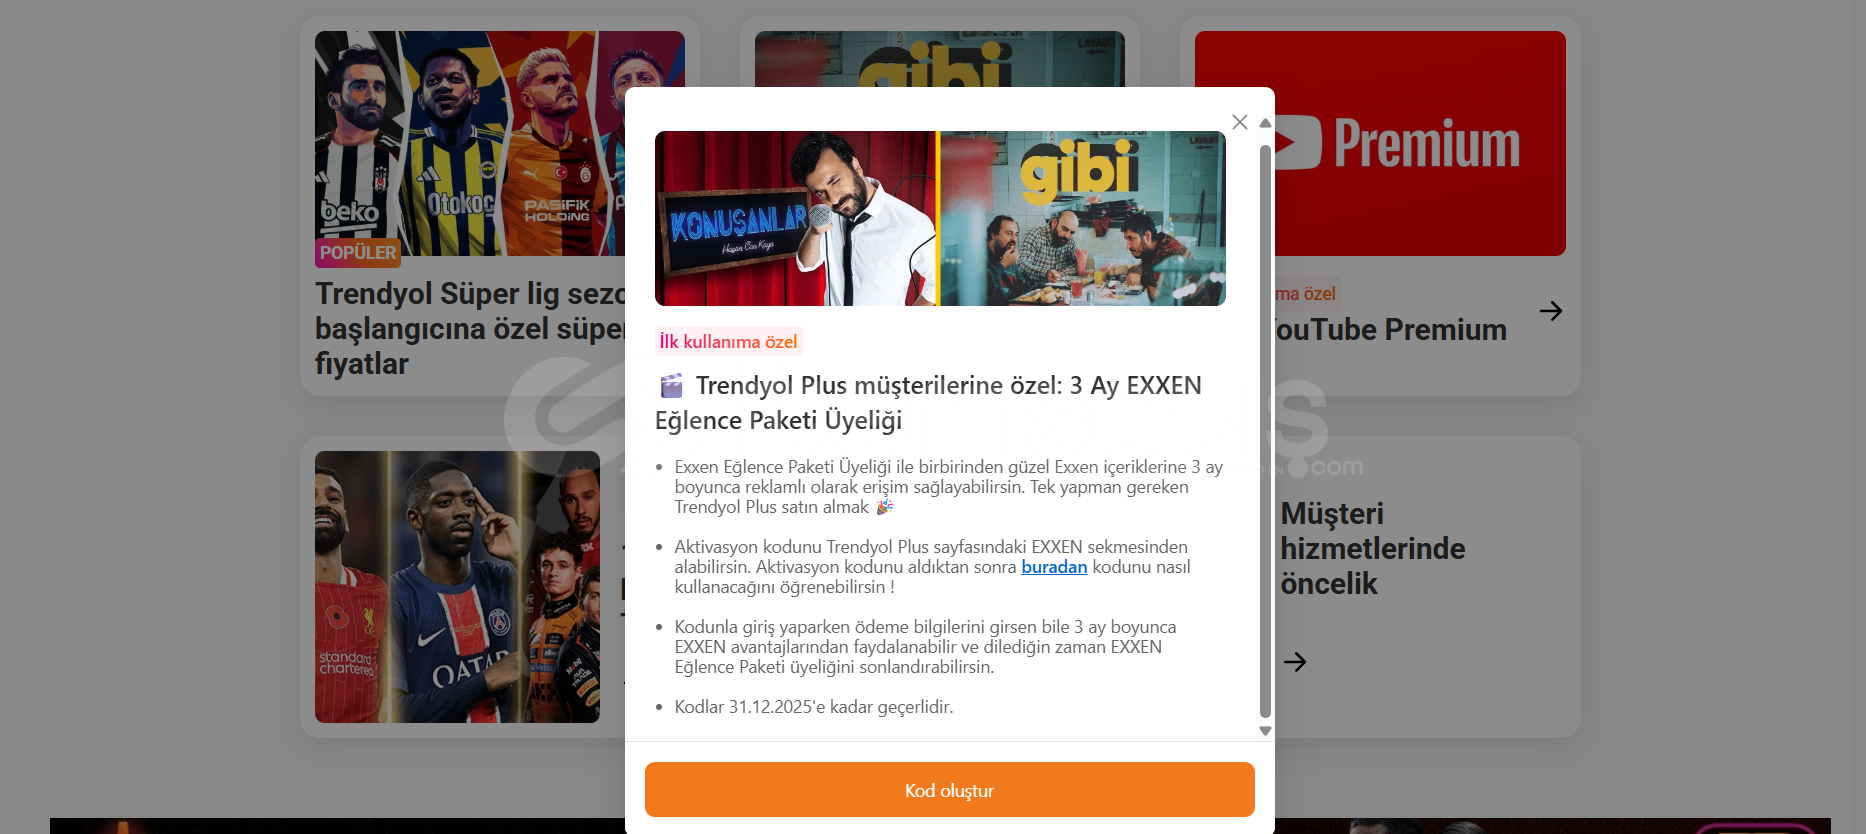Close the EXXEN offer popup
Screen dimensions: 1866x834
point(1239,122)
